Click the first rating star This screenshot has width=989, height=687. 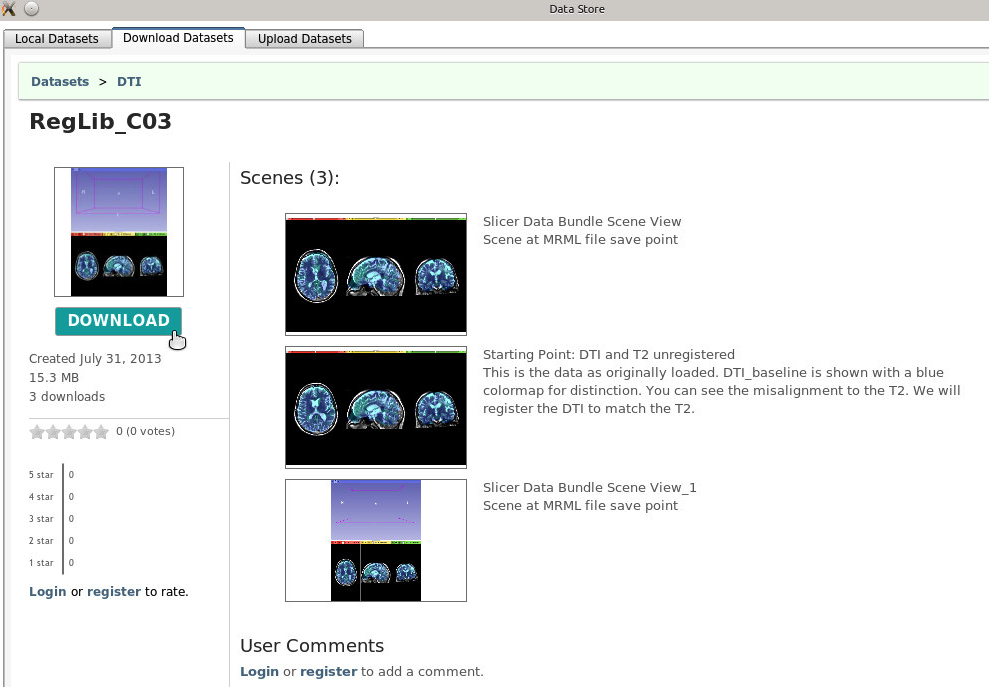pos(37,432)
